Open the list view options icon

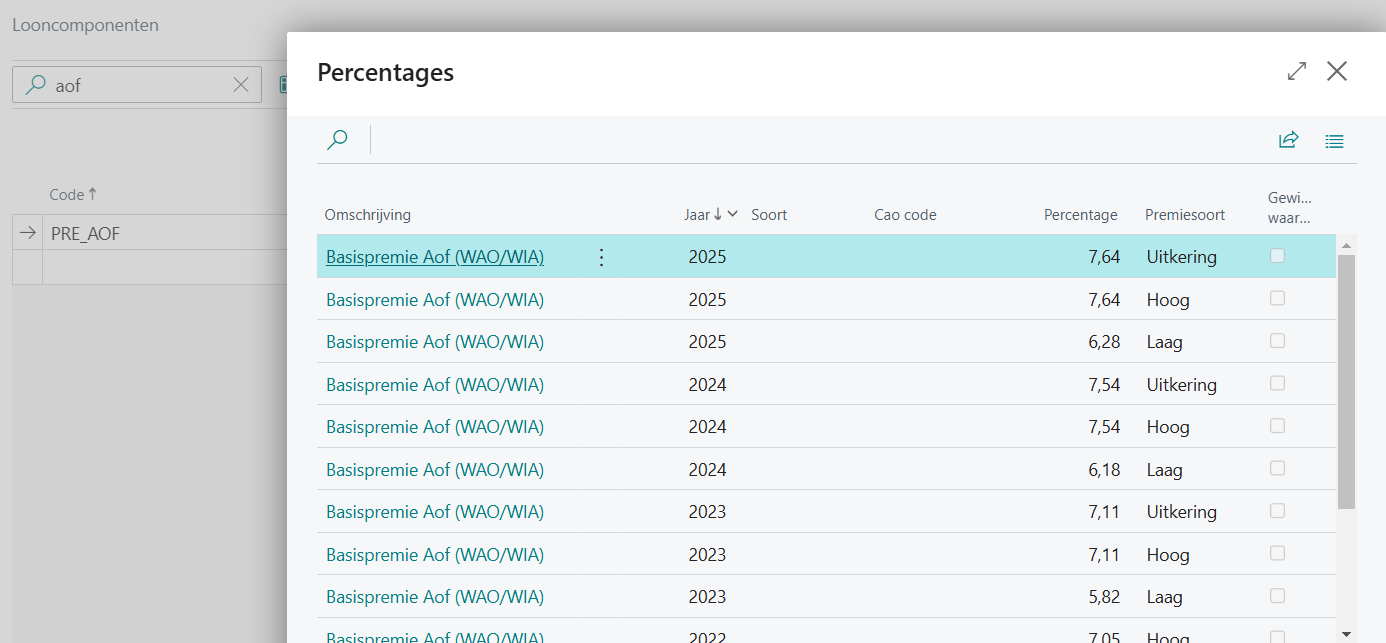click(1334, 141)
